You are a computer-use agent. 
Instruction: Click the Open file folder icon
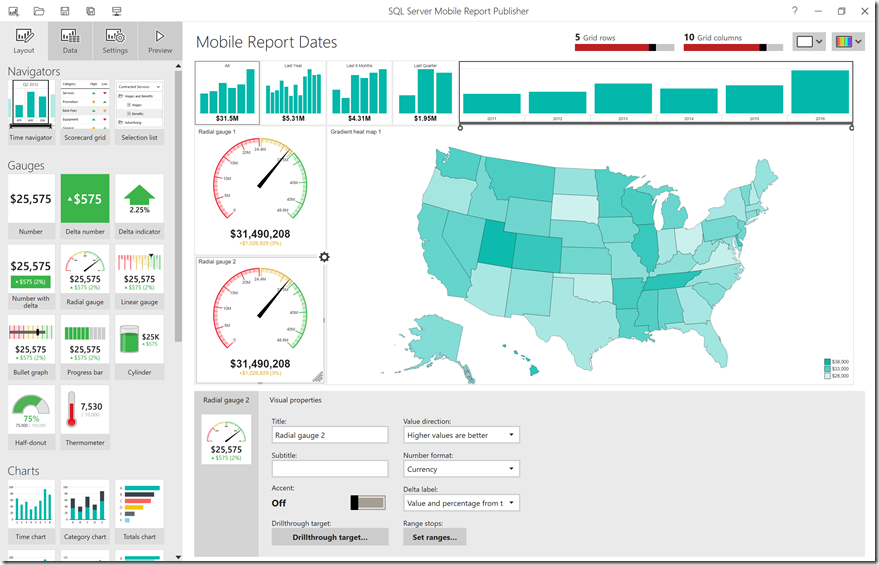pos(39,11)
